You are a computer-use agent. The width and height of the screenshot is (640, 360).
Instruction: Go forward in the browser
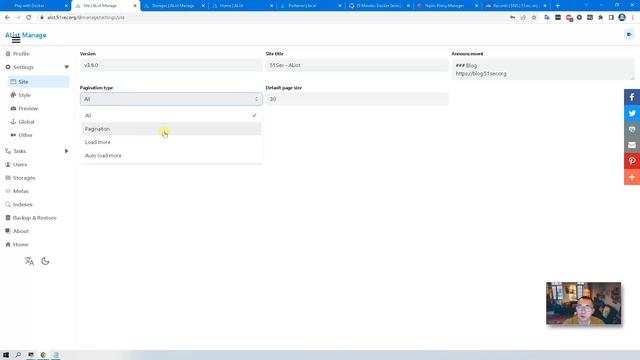coord(18,18)
